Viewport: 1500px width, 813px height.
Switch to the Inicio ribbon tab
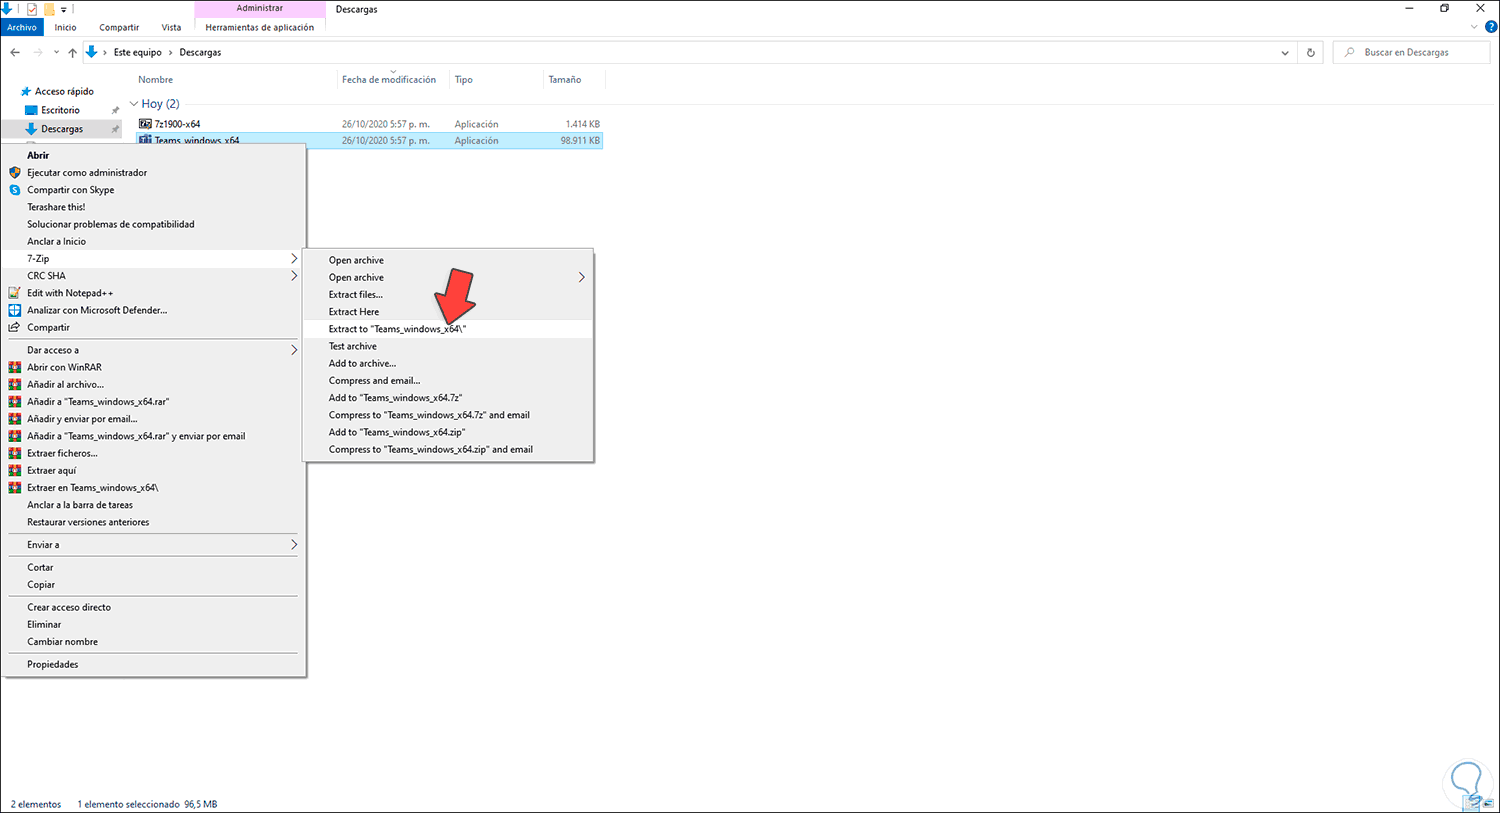click(x=66, y=28)
